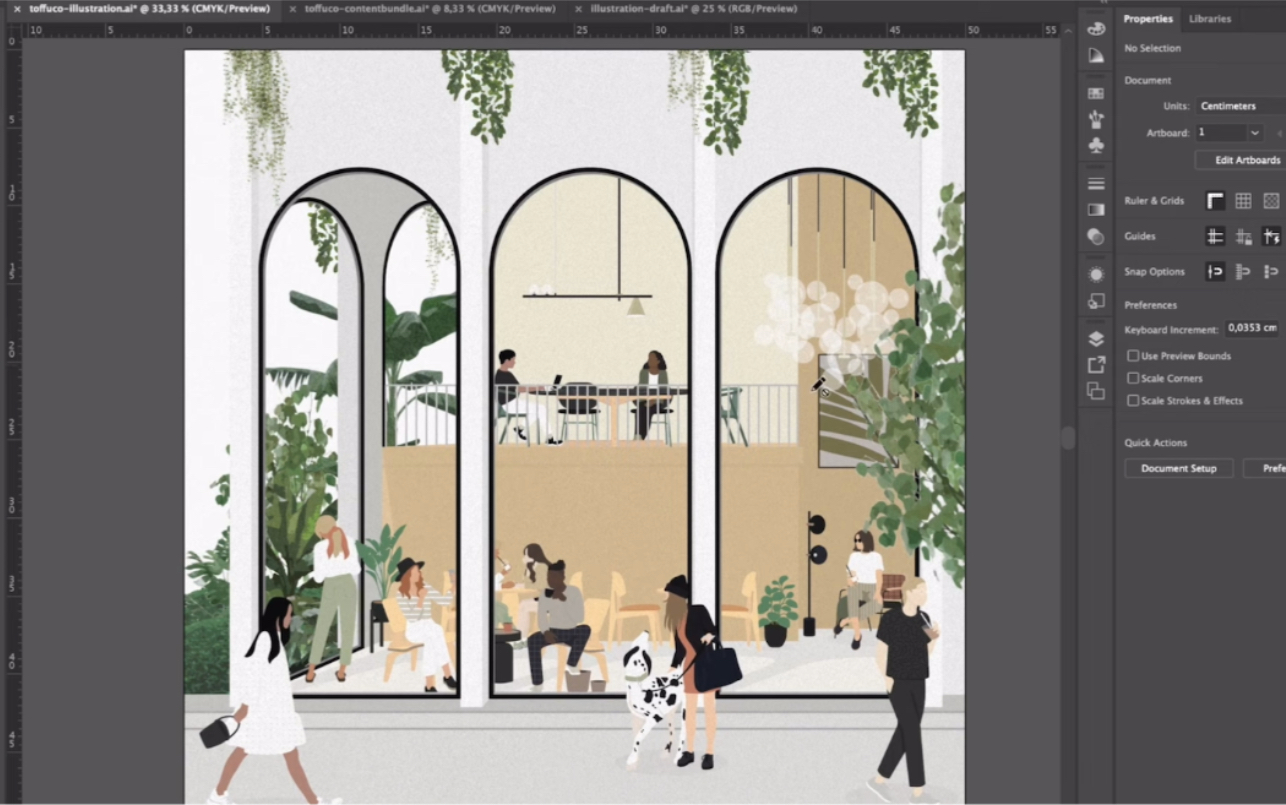The image size is (1286, 805).
Task: Click the "Quick Actions" heading
Action: 1156,443
